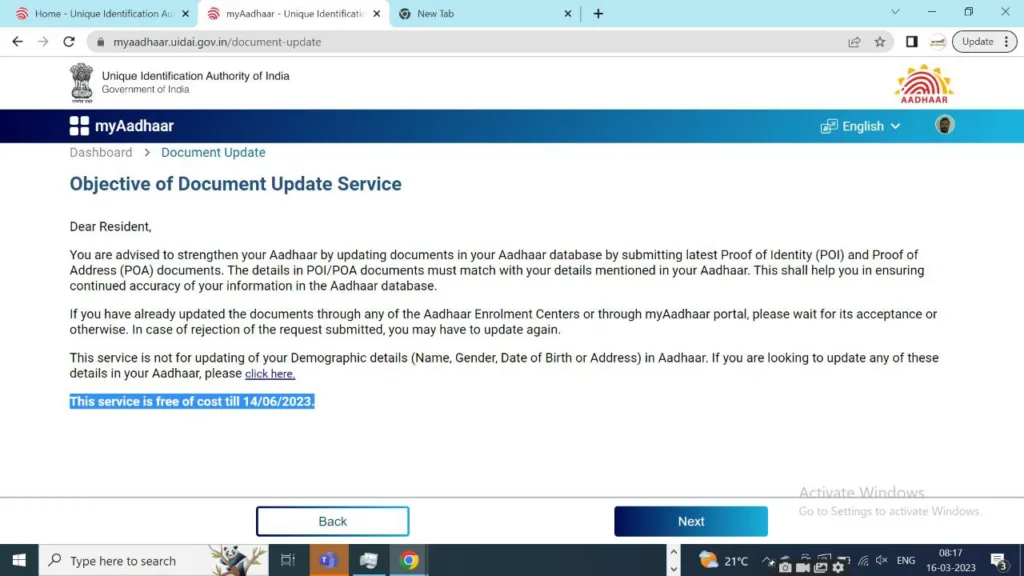This screenshot has width=1024, height=576.
Task: Follow the 'click here' link
Action: (270, 374)
